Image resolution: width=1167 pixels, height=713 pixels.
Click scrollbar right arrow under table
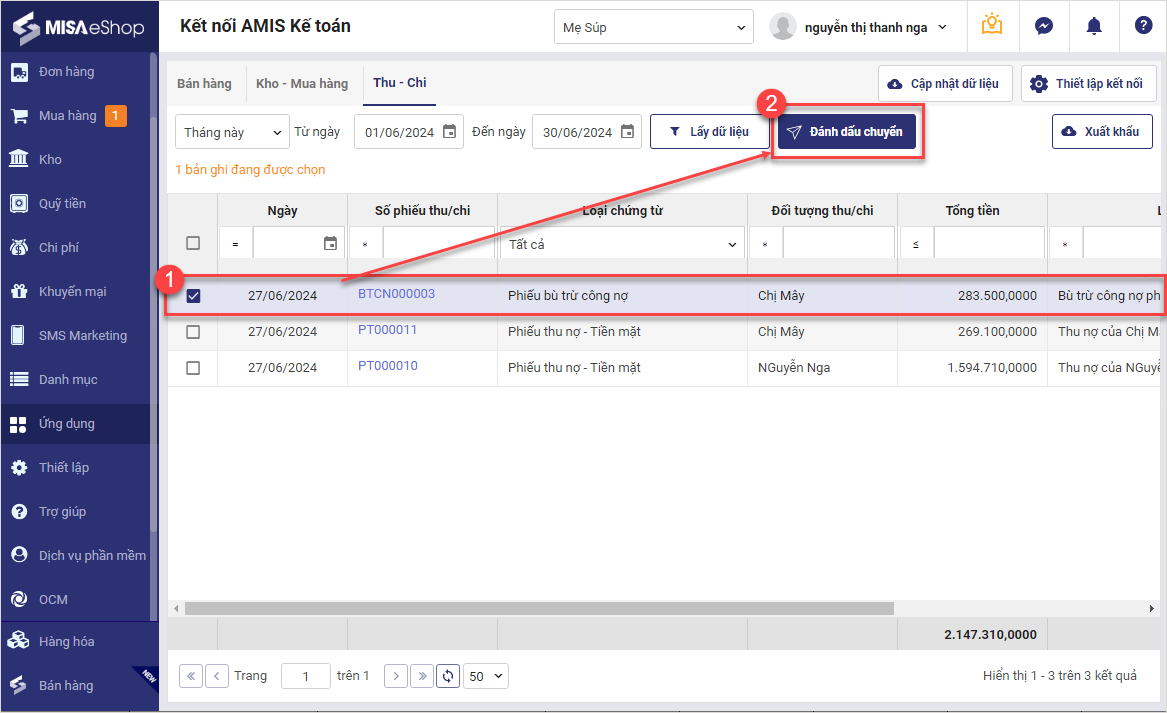(1152, 609)
